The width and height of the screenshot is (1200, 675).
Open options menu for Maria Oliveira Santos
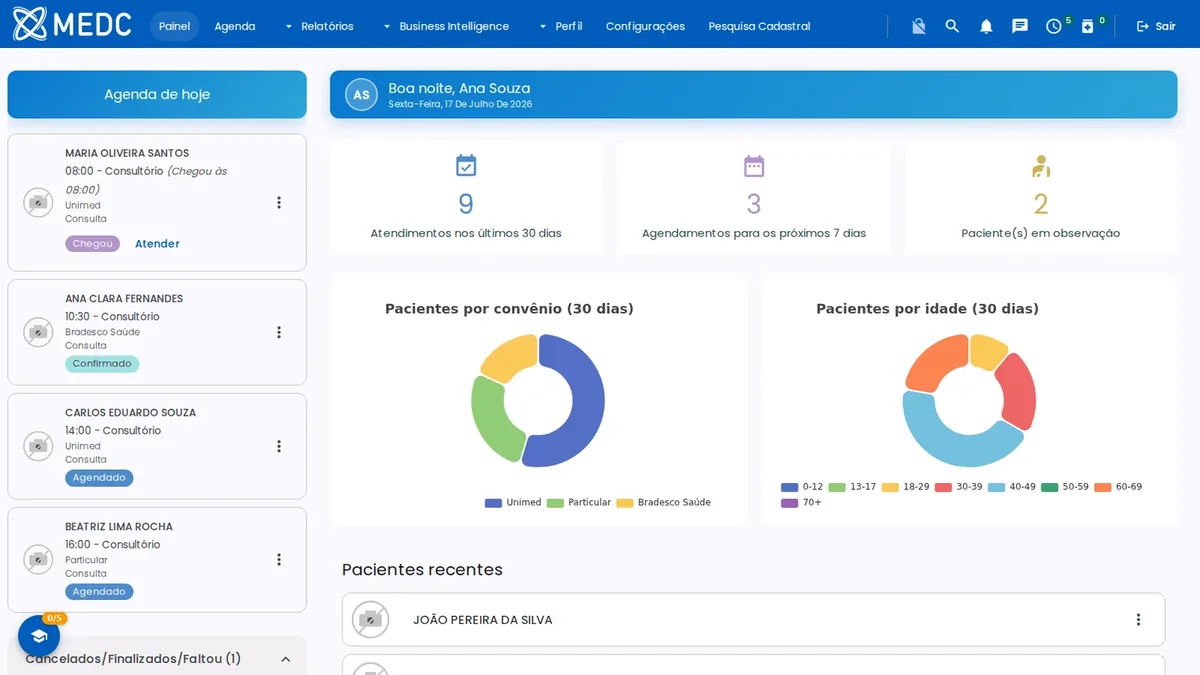tap(279, 202)
